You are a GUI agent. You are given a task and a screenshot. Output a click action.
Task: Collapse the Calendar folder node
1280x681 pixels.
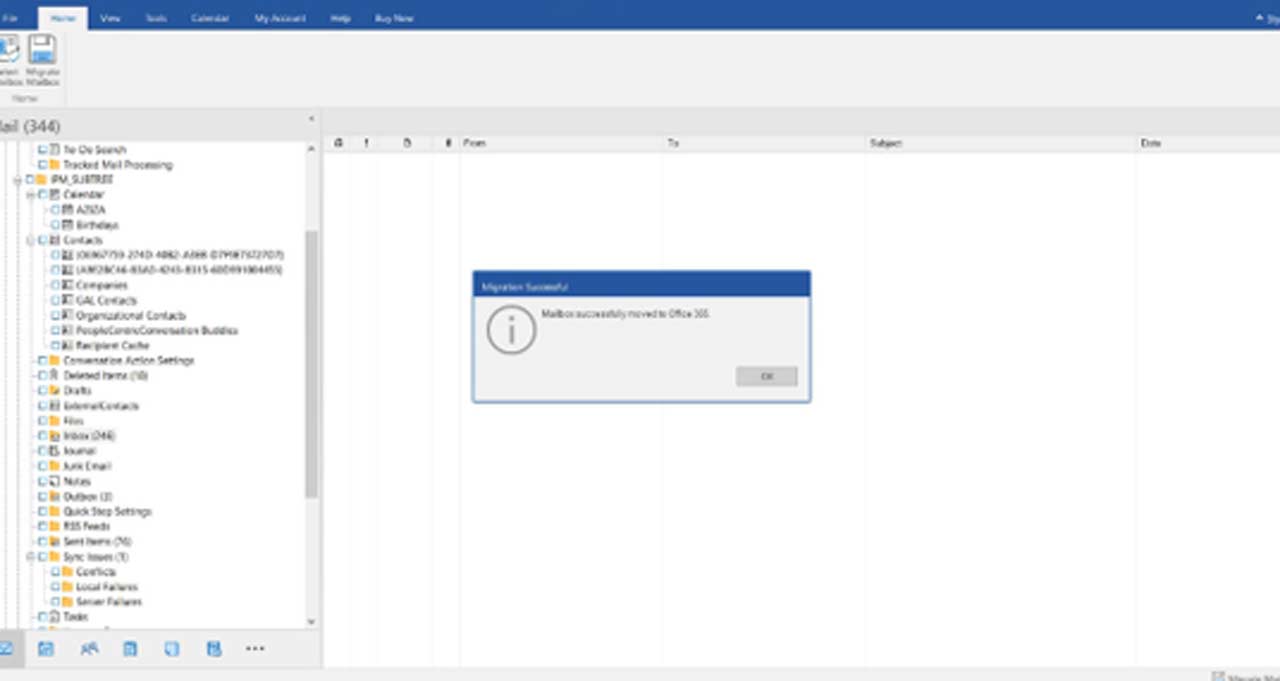pos(31,195)
